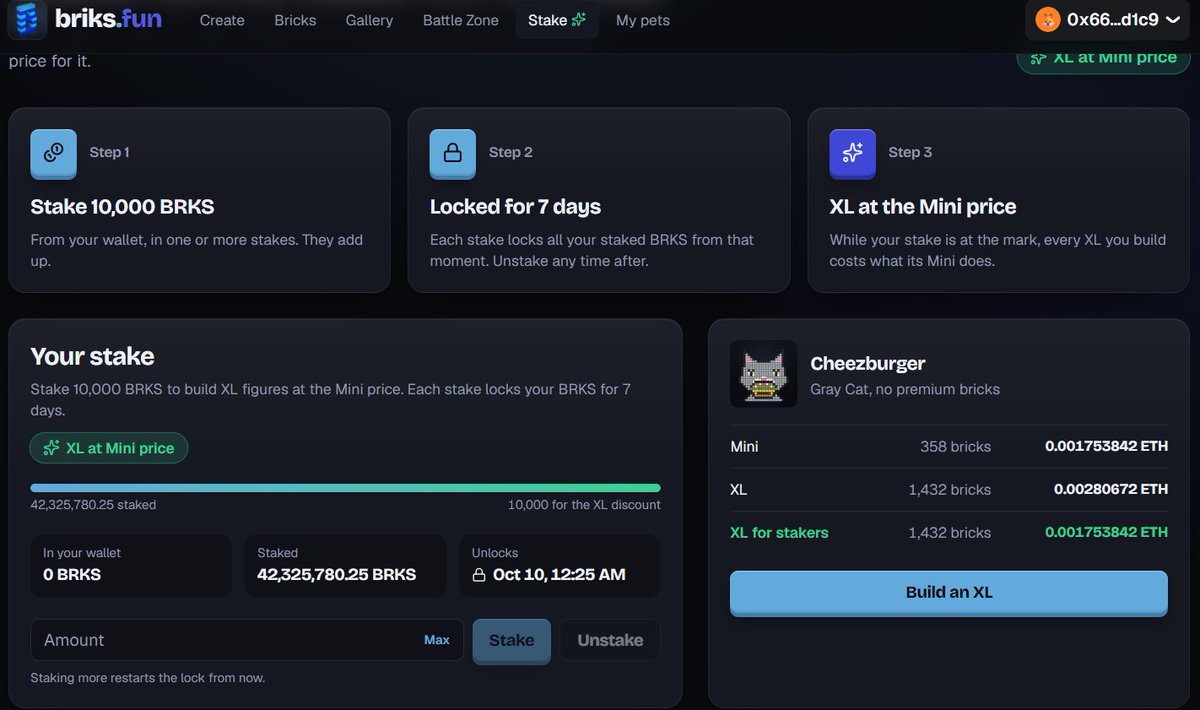Focus the Amount input field
This screenshot has width=1200, height=710.
pos(247,640)
